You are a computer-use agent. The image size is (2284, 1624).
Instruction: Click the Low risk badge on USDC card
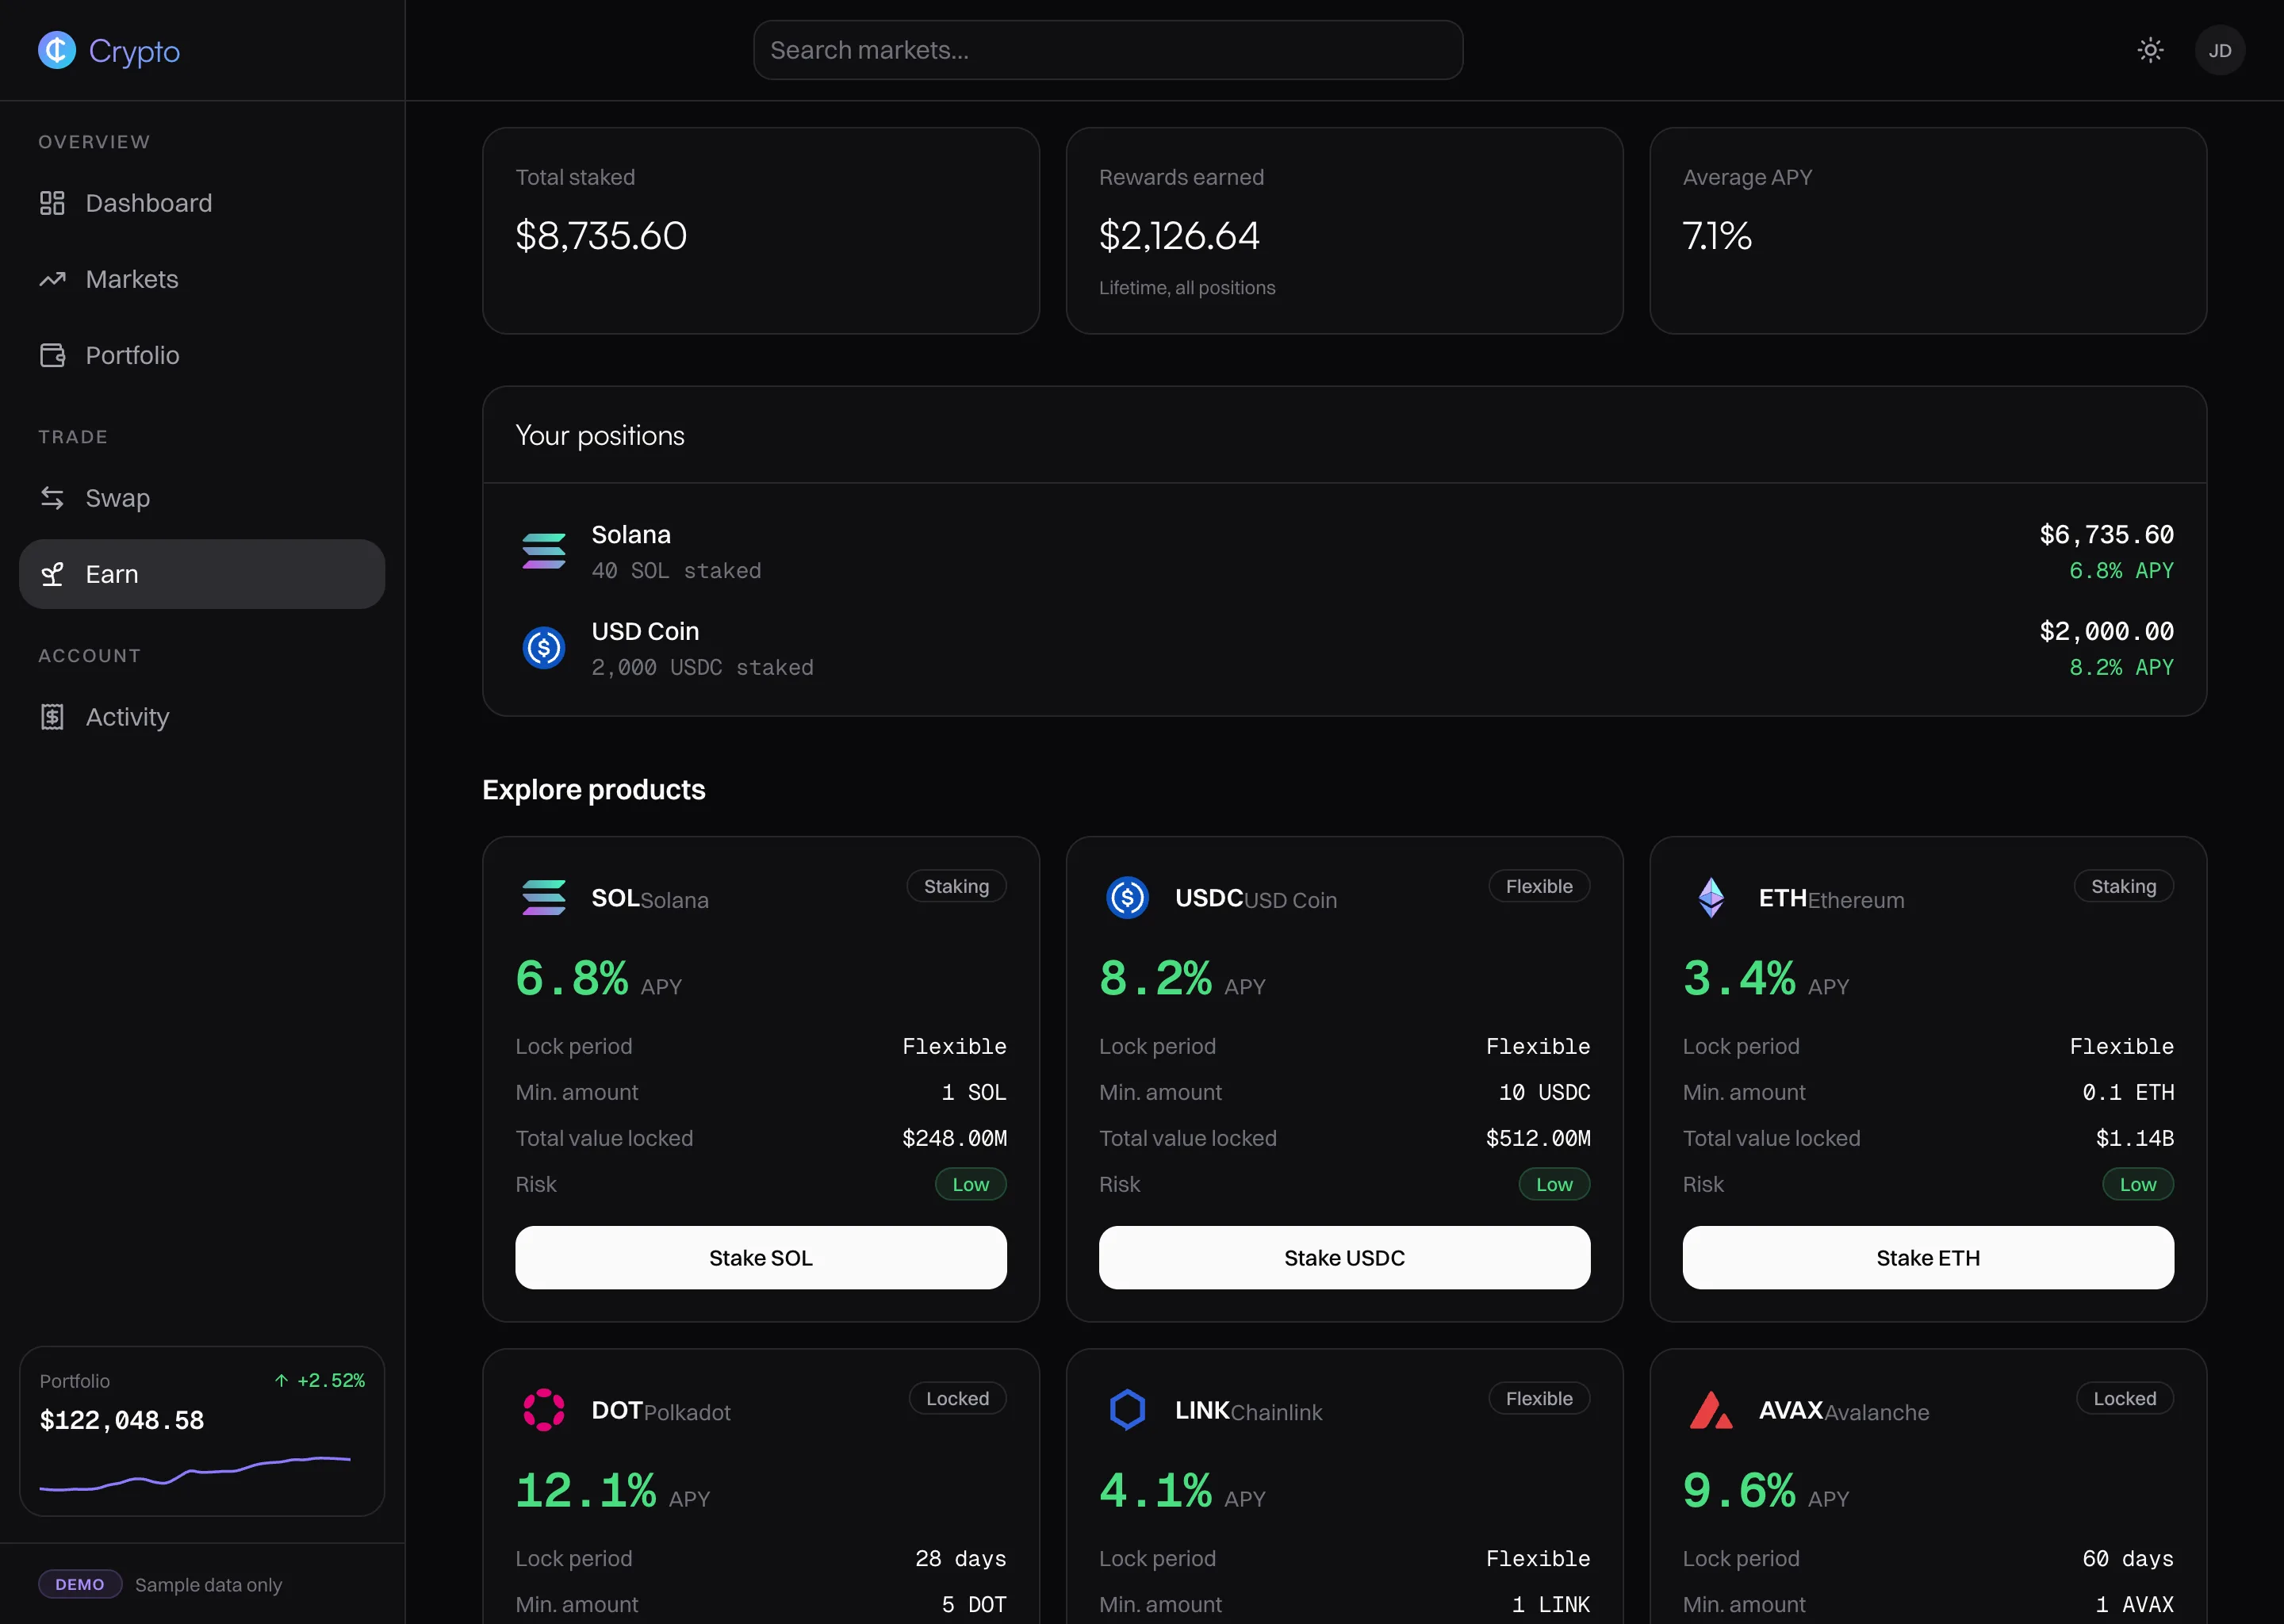[x=1554, y=1184]
